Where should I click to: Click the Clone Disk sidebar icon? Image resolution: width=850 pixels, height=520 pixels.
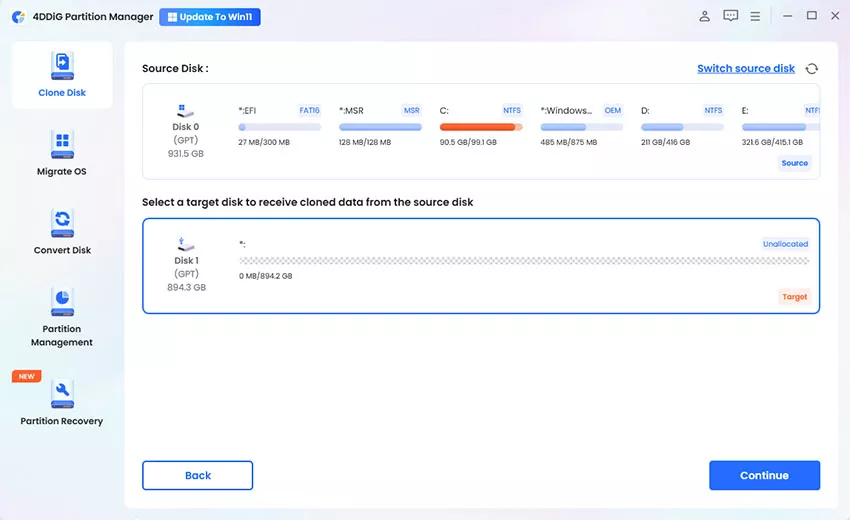[62, 67]
